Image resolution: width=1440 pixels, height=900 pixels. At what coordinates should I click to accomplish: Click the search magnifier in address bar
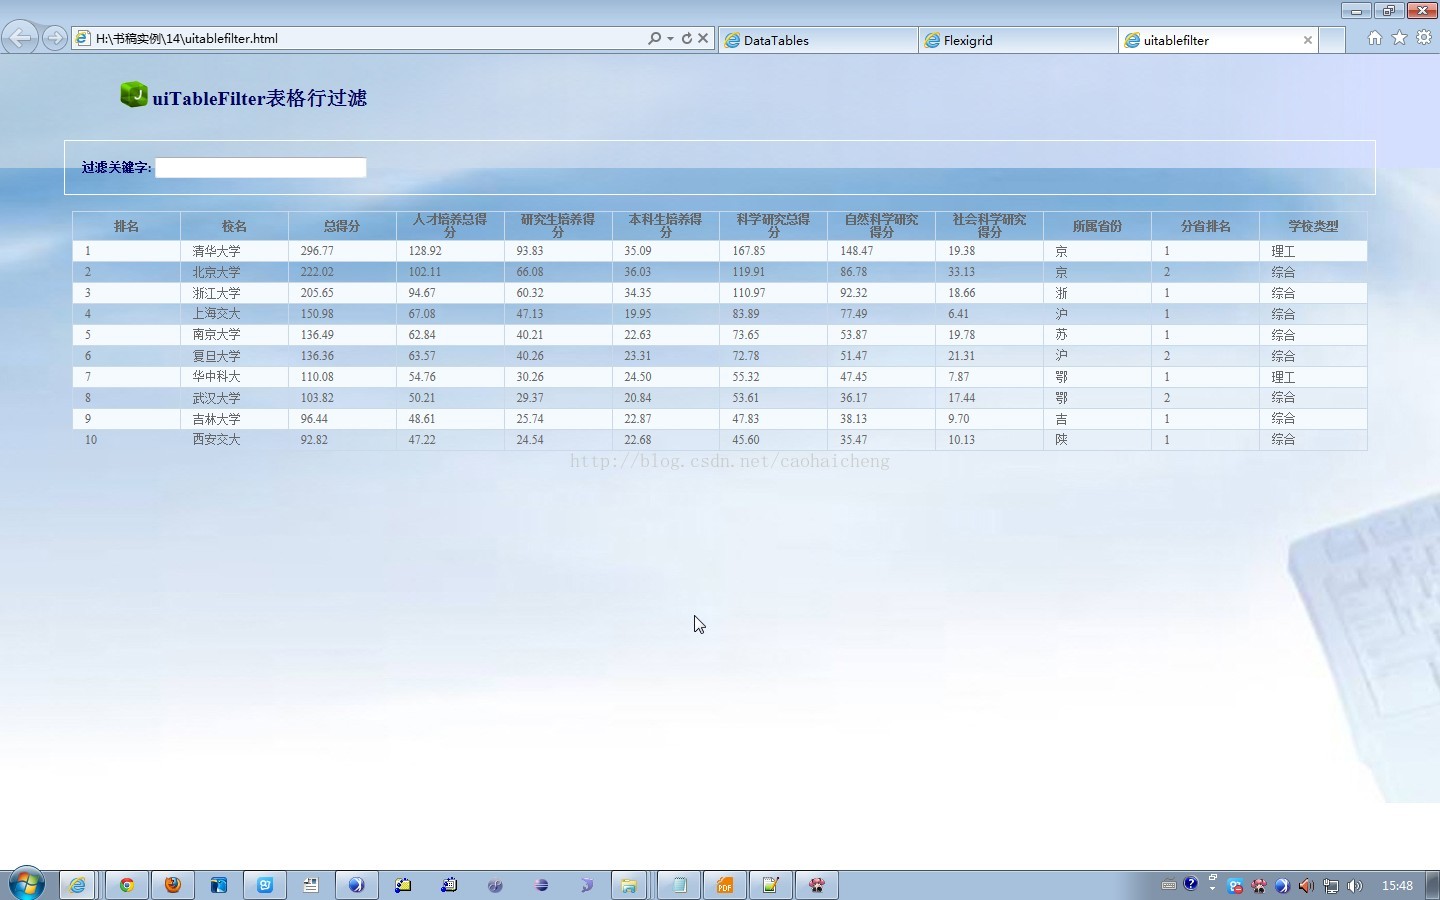pyautogui.click(x=654, y=38)
